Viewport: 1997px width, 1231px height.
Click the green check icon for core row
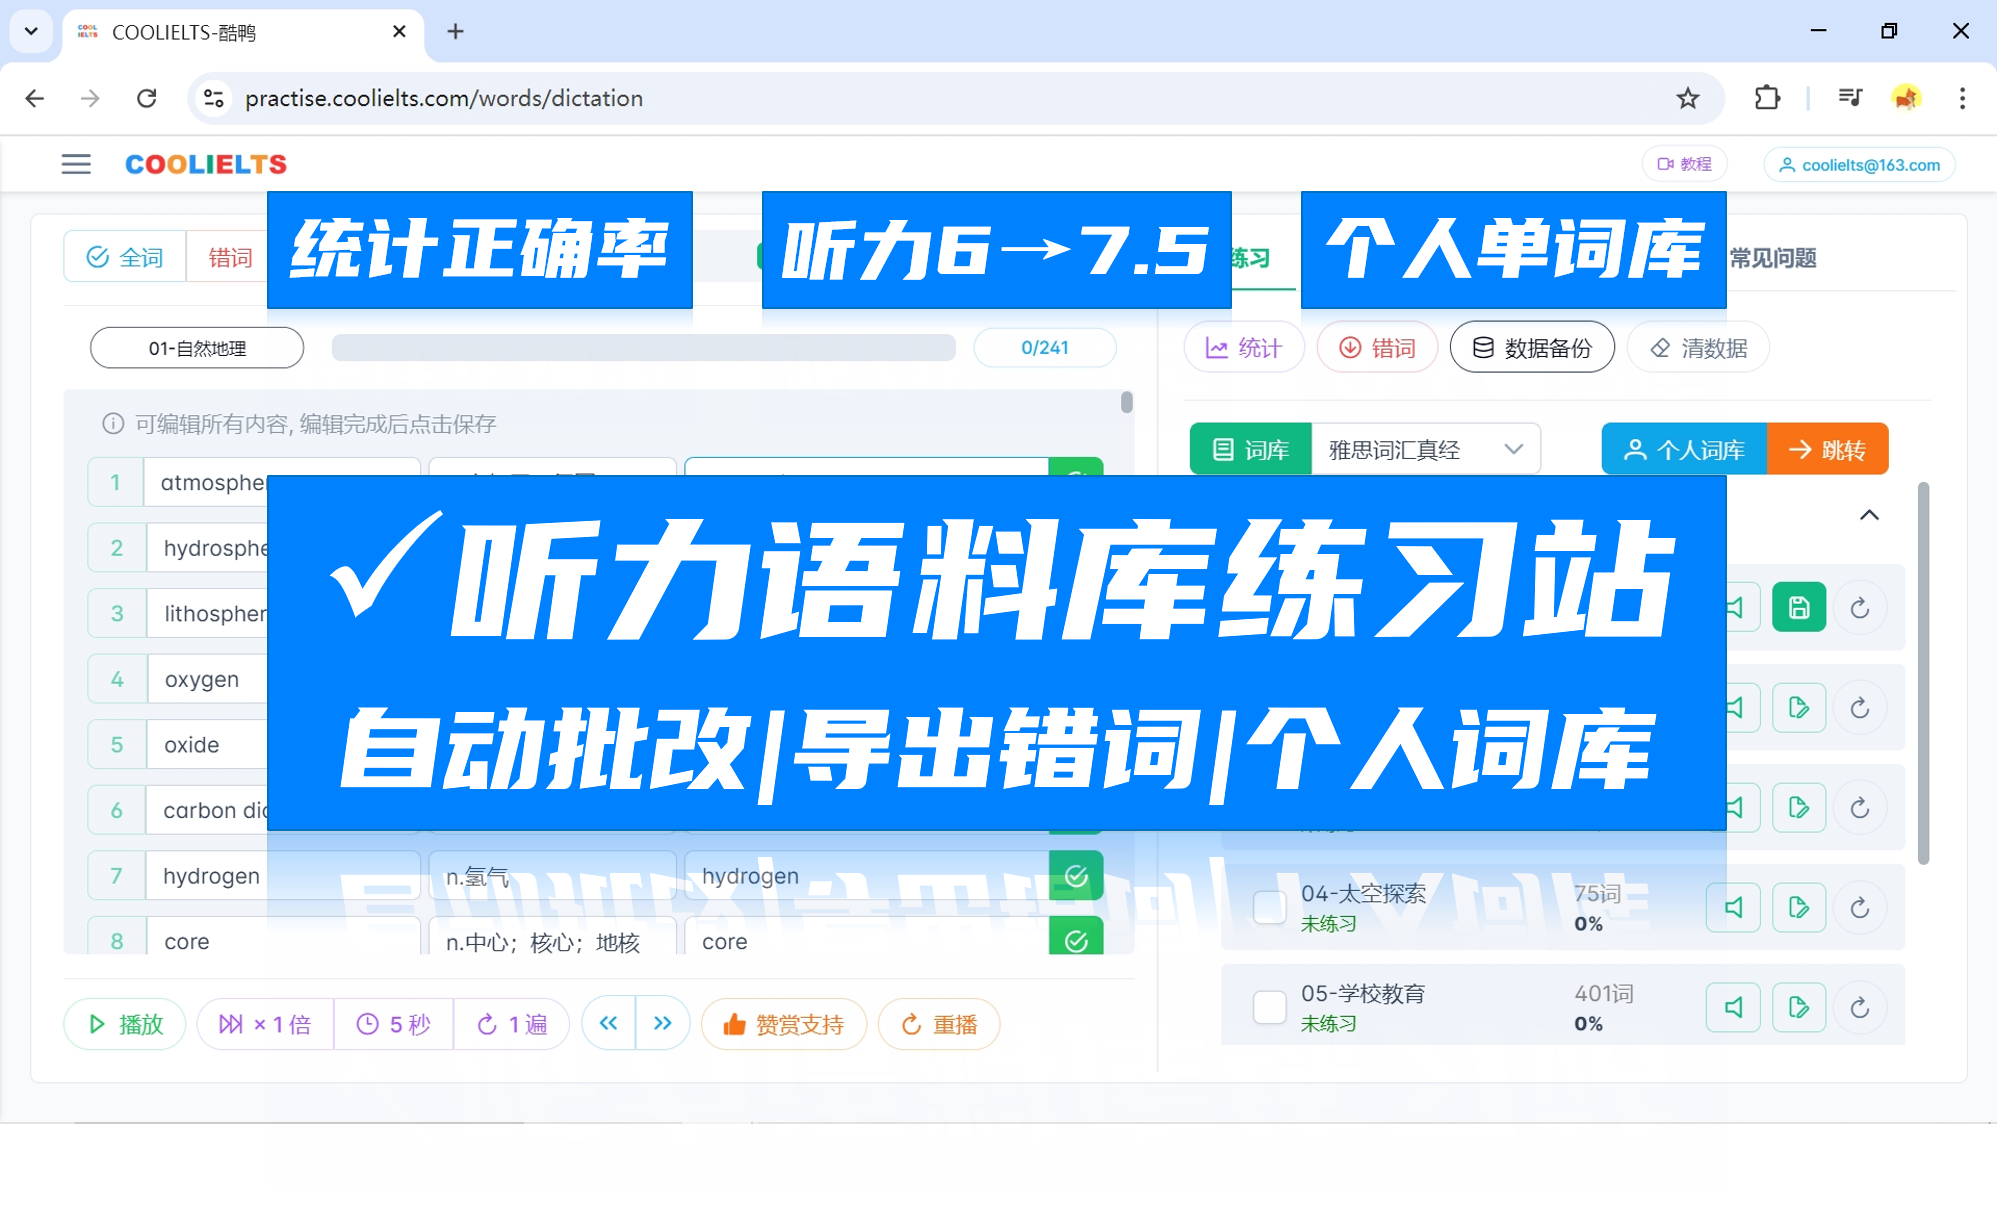click(1076, 938)
